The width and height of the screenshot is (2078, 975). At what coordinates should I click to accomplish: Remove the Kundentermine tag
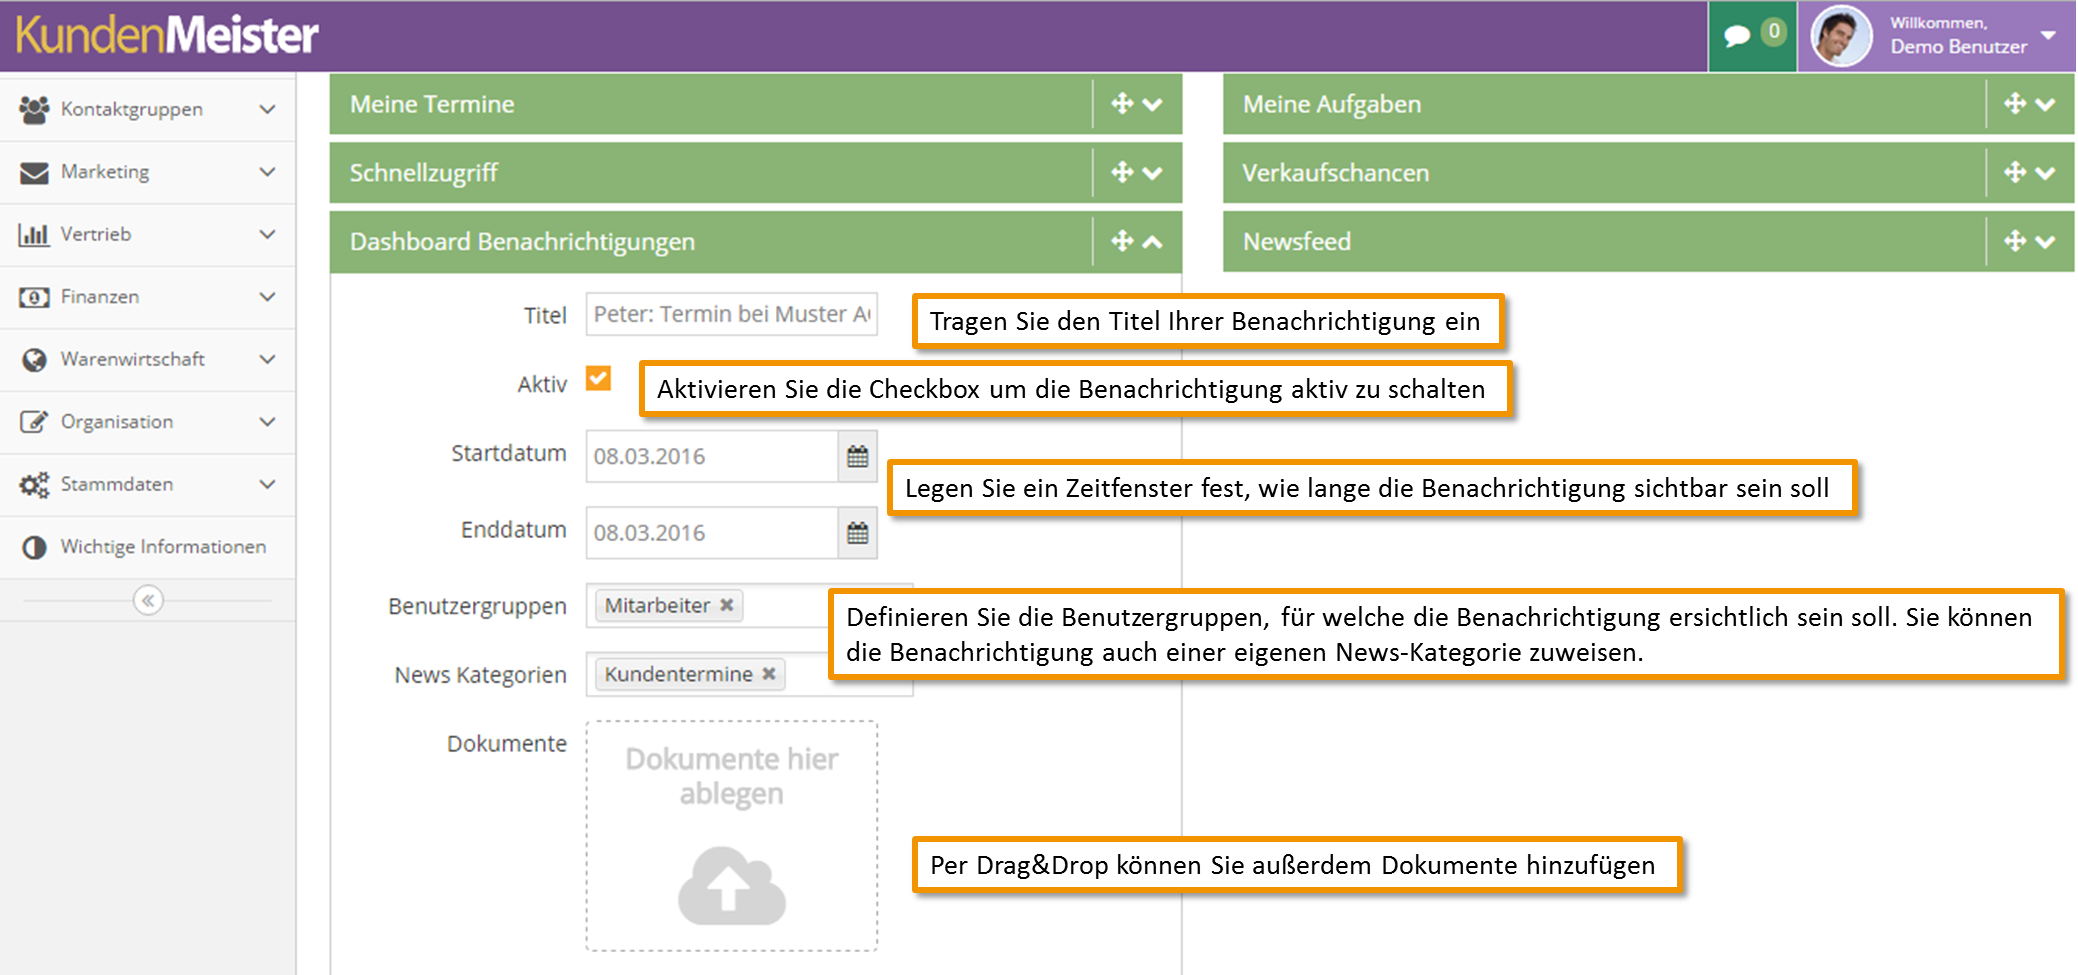pyautogui.click(x=769, y=674)
